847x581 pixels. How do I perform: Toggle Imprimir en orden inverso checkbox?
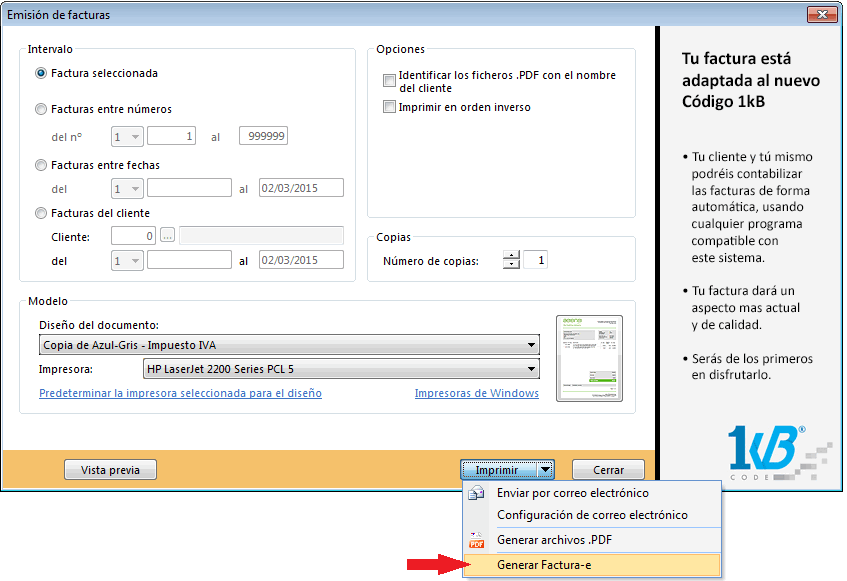[x=390, y=107]
